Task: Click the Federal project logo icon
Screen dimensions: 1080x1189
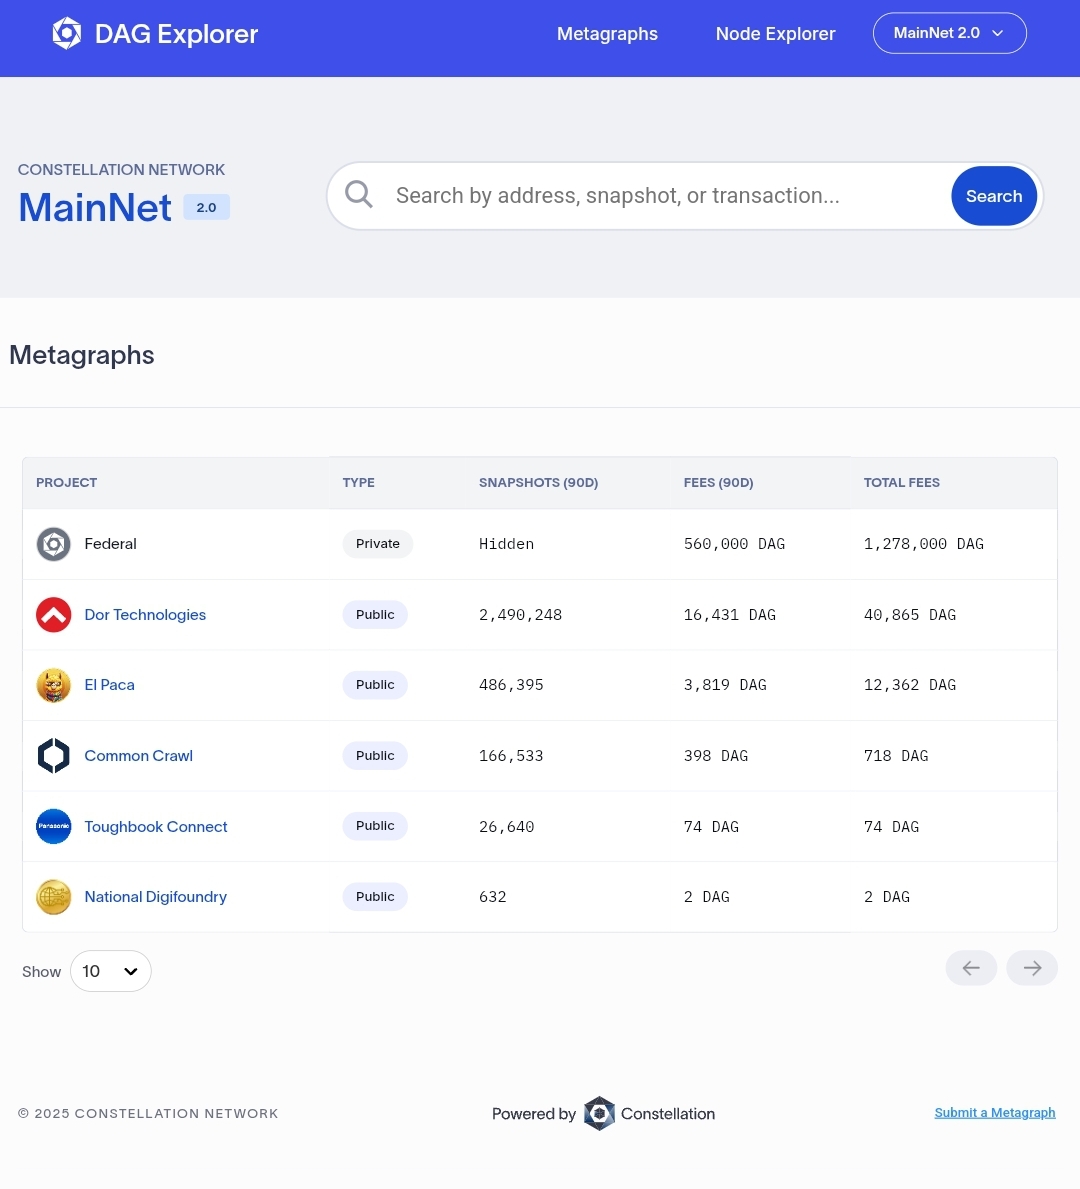Action: (x=54, y=544)
